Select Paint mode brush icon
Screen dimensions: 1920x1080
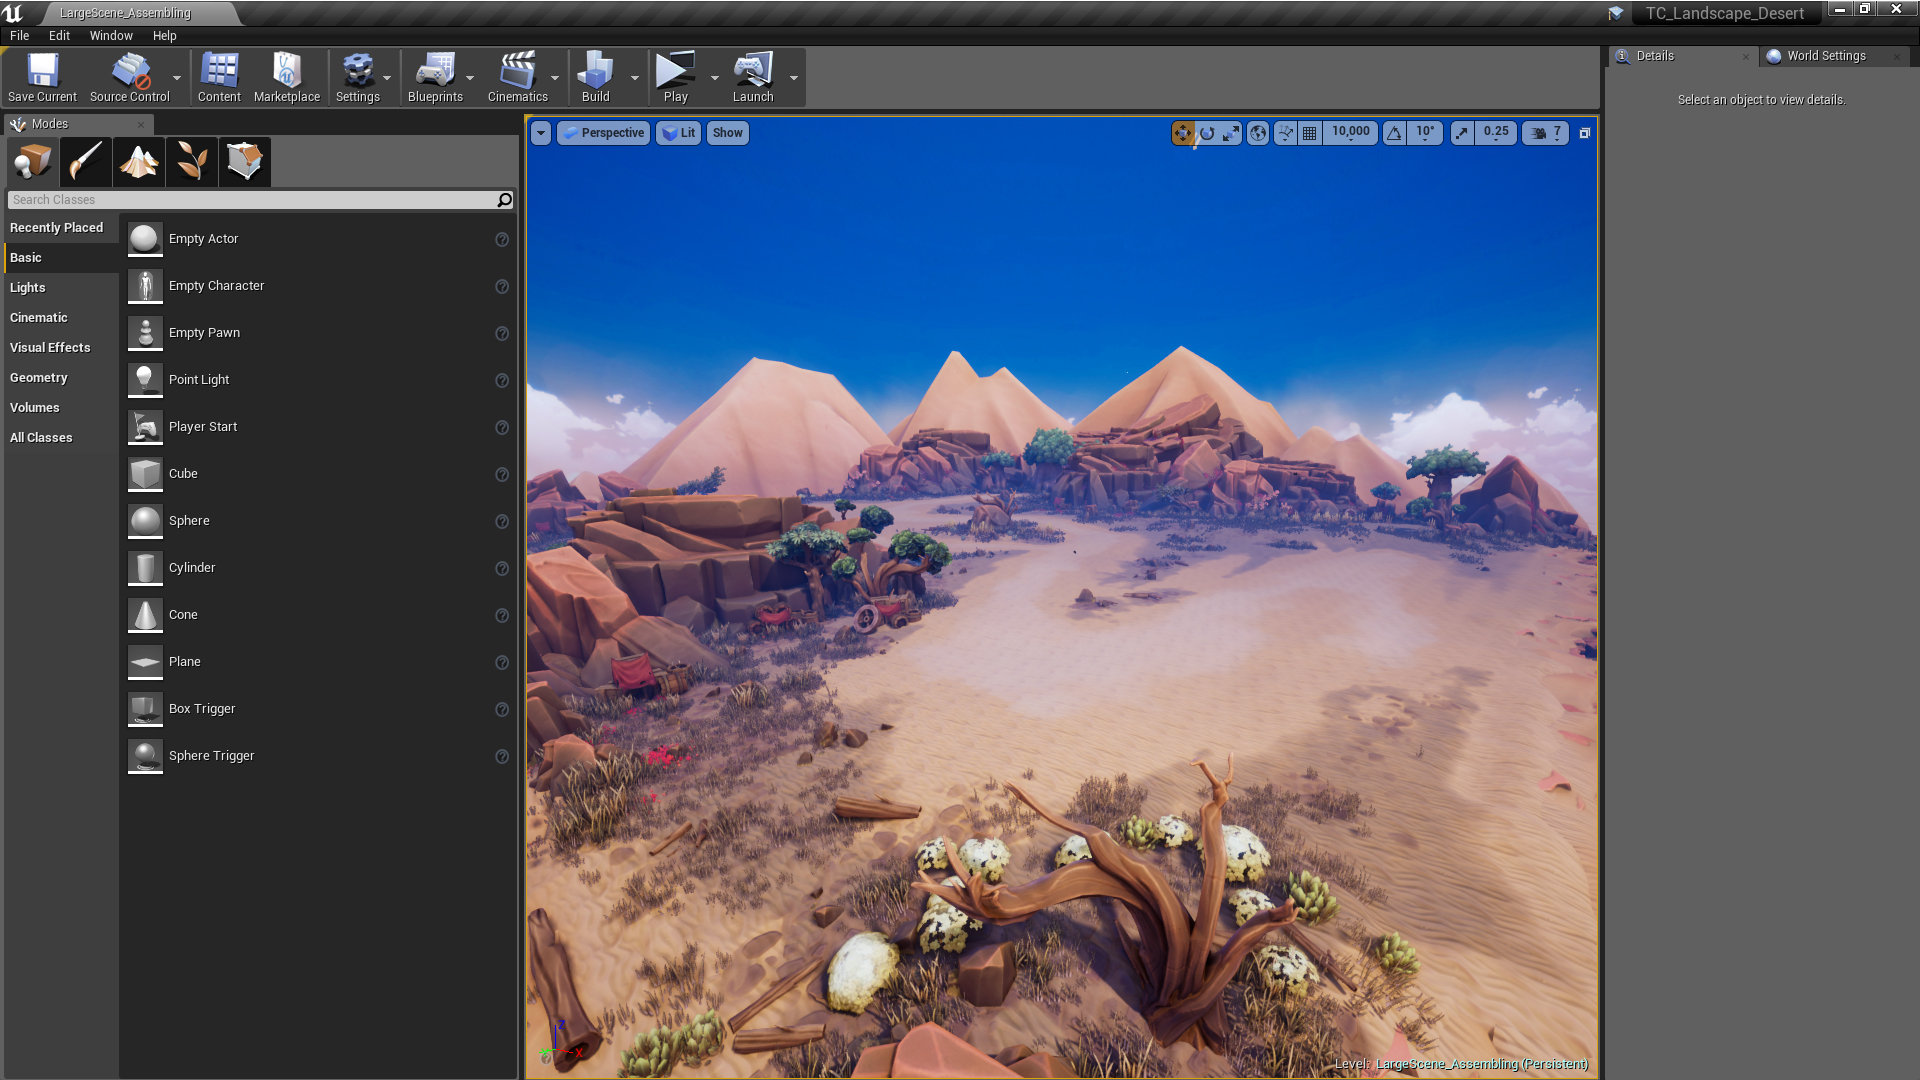86,161
